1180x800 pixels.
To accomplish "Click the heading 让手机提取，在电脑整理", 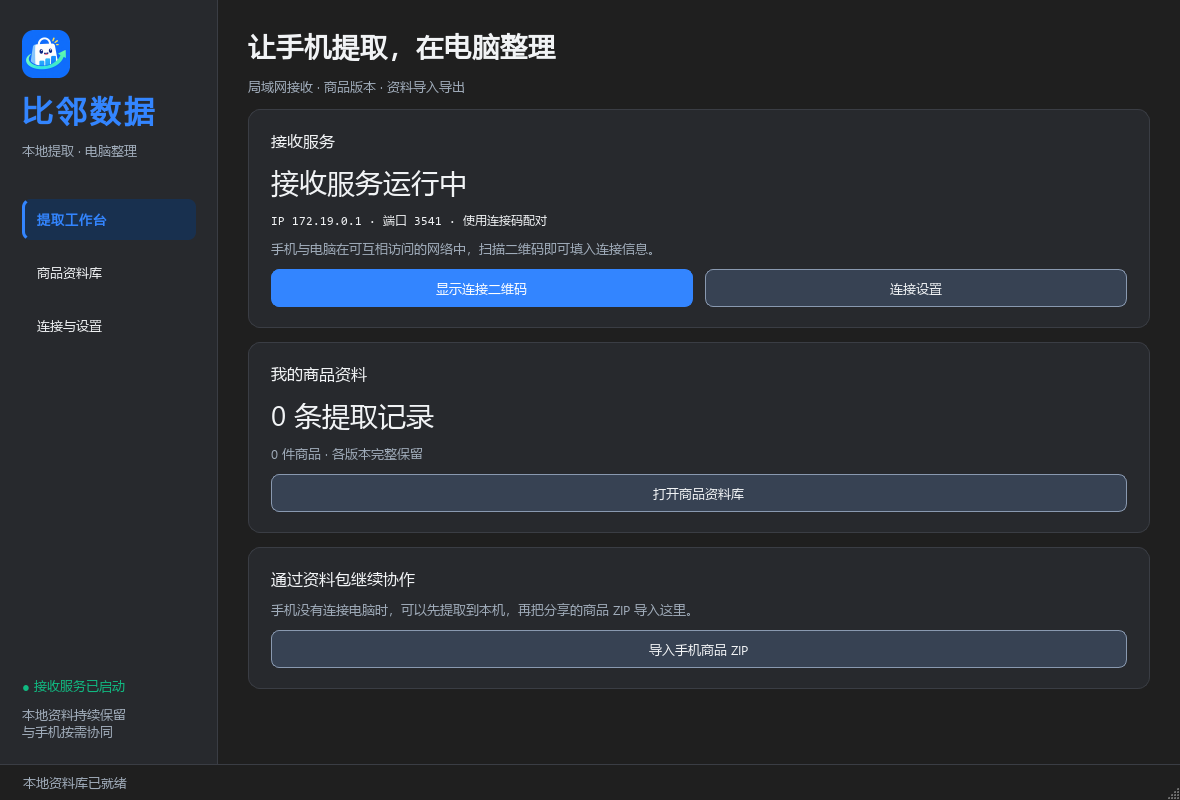I will (x=402, y=47).
